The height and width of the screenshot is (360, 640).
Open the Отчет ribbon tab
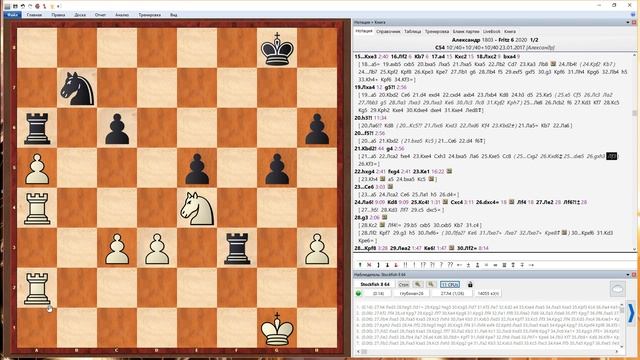tap(100, 15)
